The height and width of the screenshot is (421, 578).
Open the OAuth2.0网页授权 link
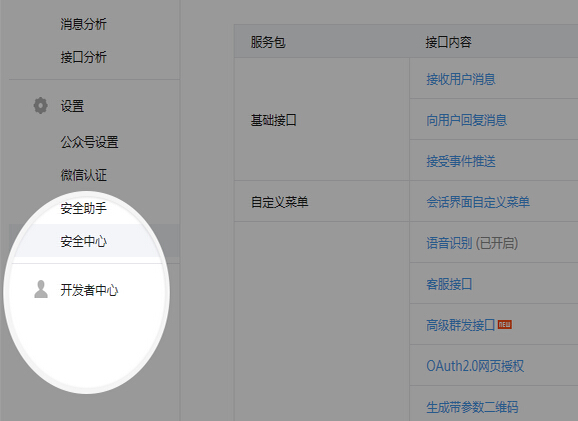[x=475, y=366]
